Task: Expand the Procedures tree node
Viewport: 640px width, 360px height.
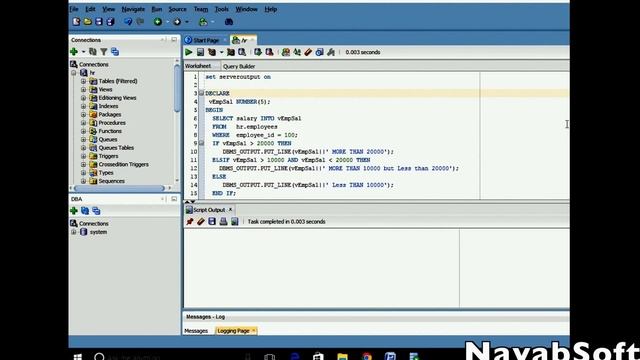Action: coord(83,123)
